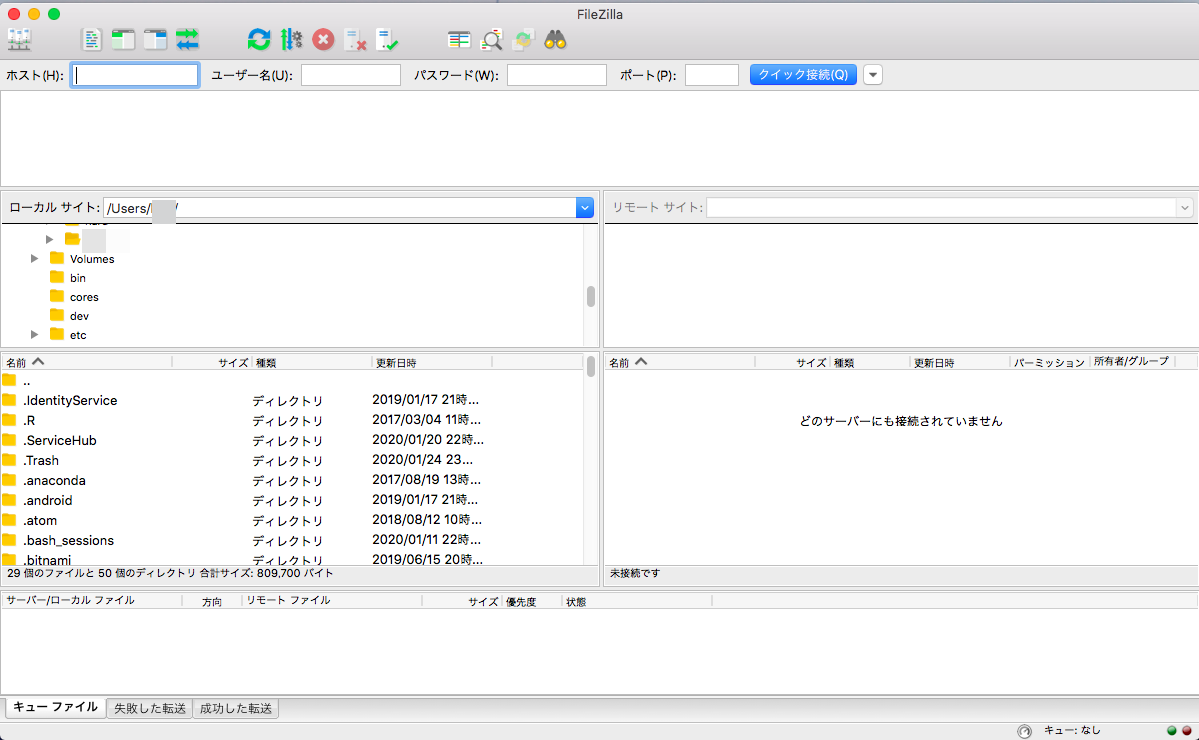Click the サーバー/ローカル ファイル queue column header
This screenshot has width=1199, height=740.
(x=92, y=601)
